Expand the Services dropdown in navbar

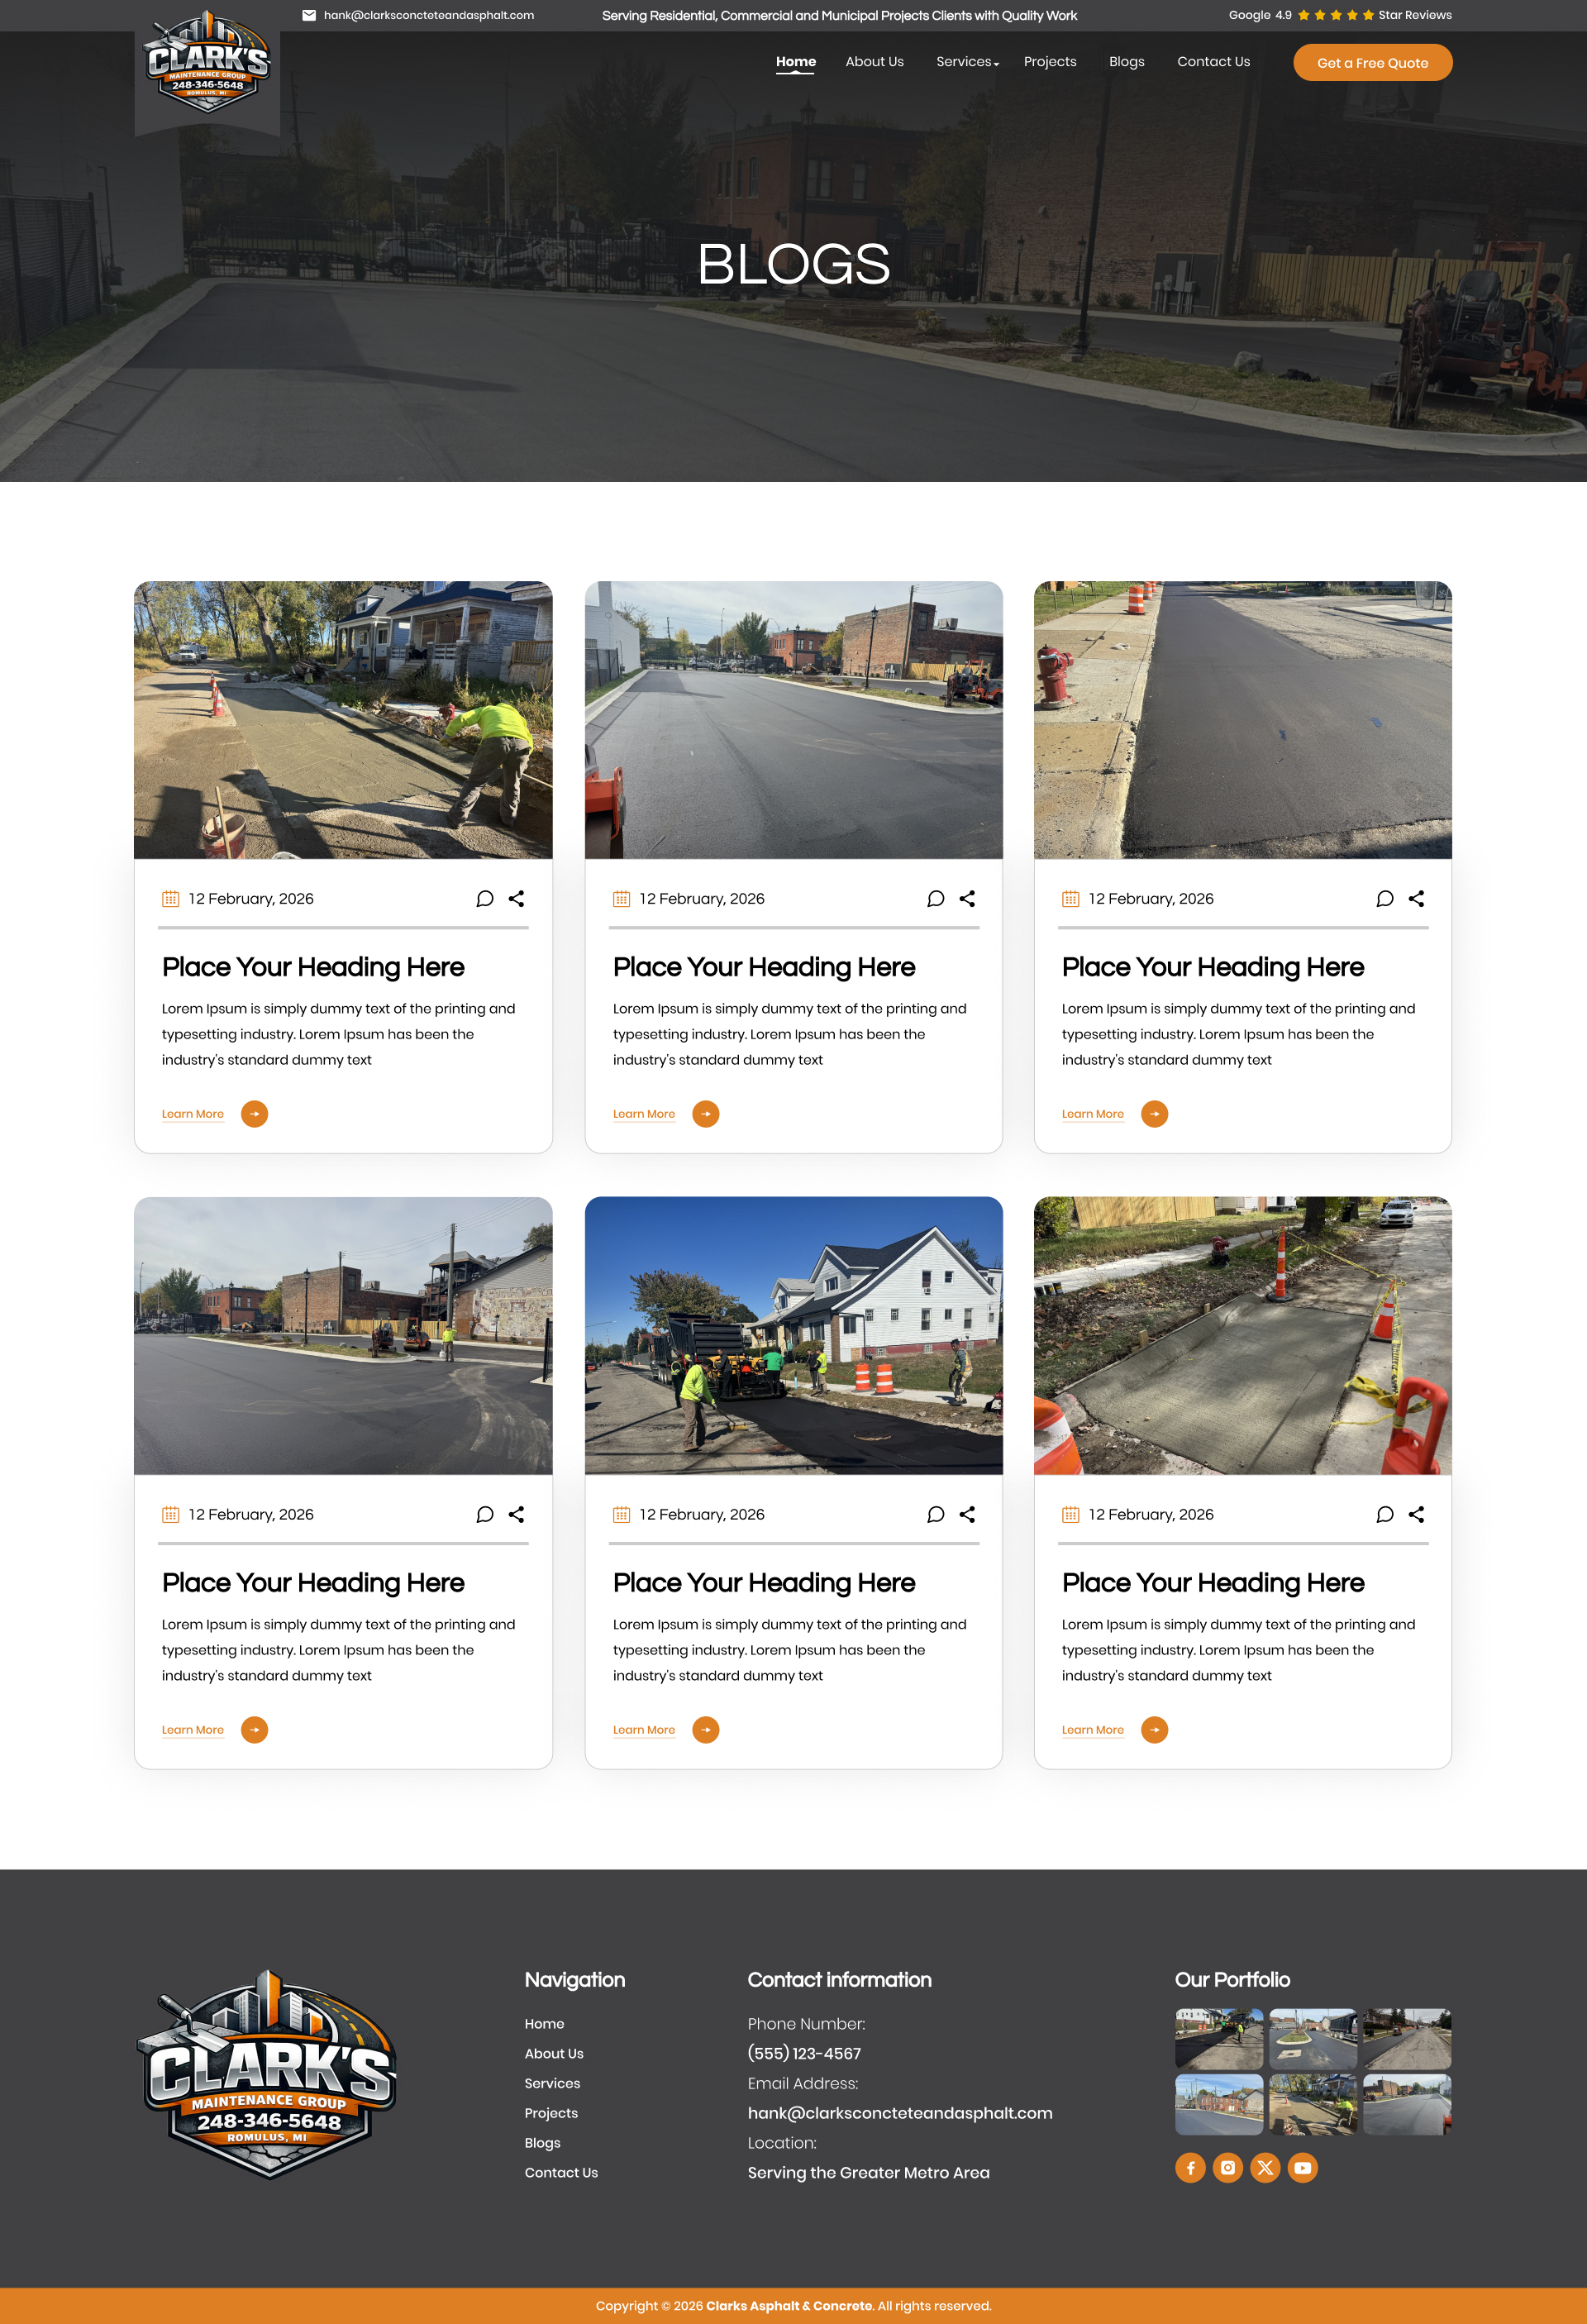[967, 62]
